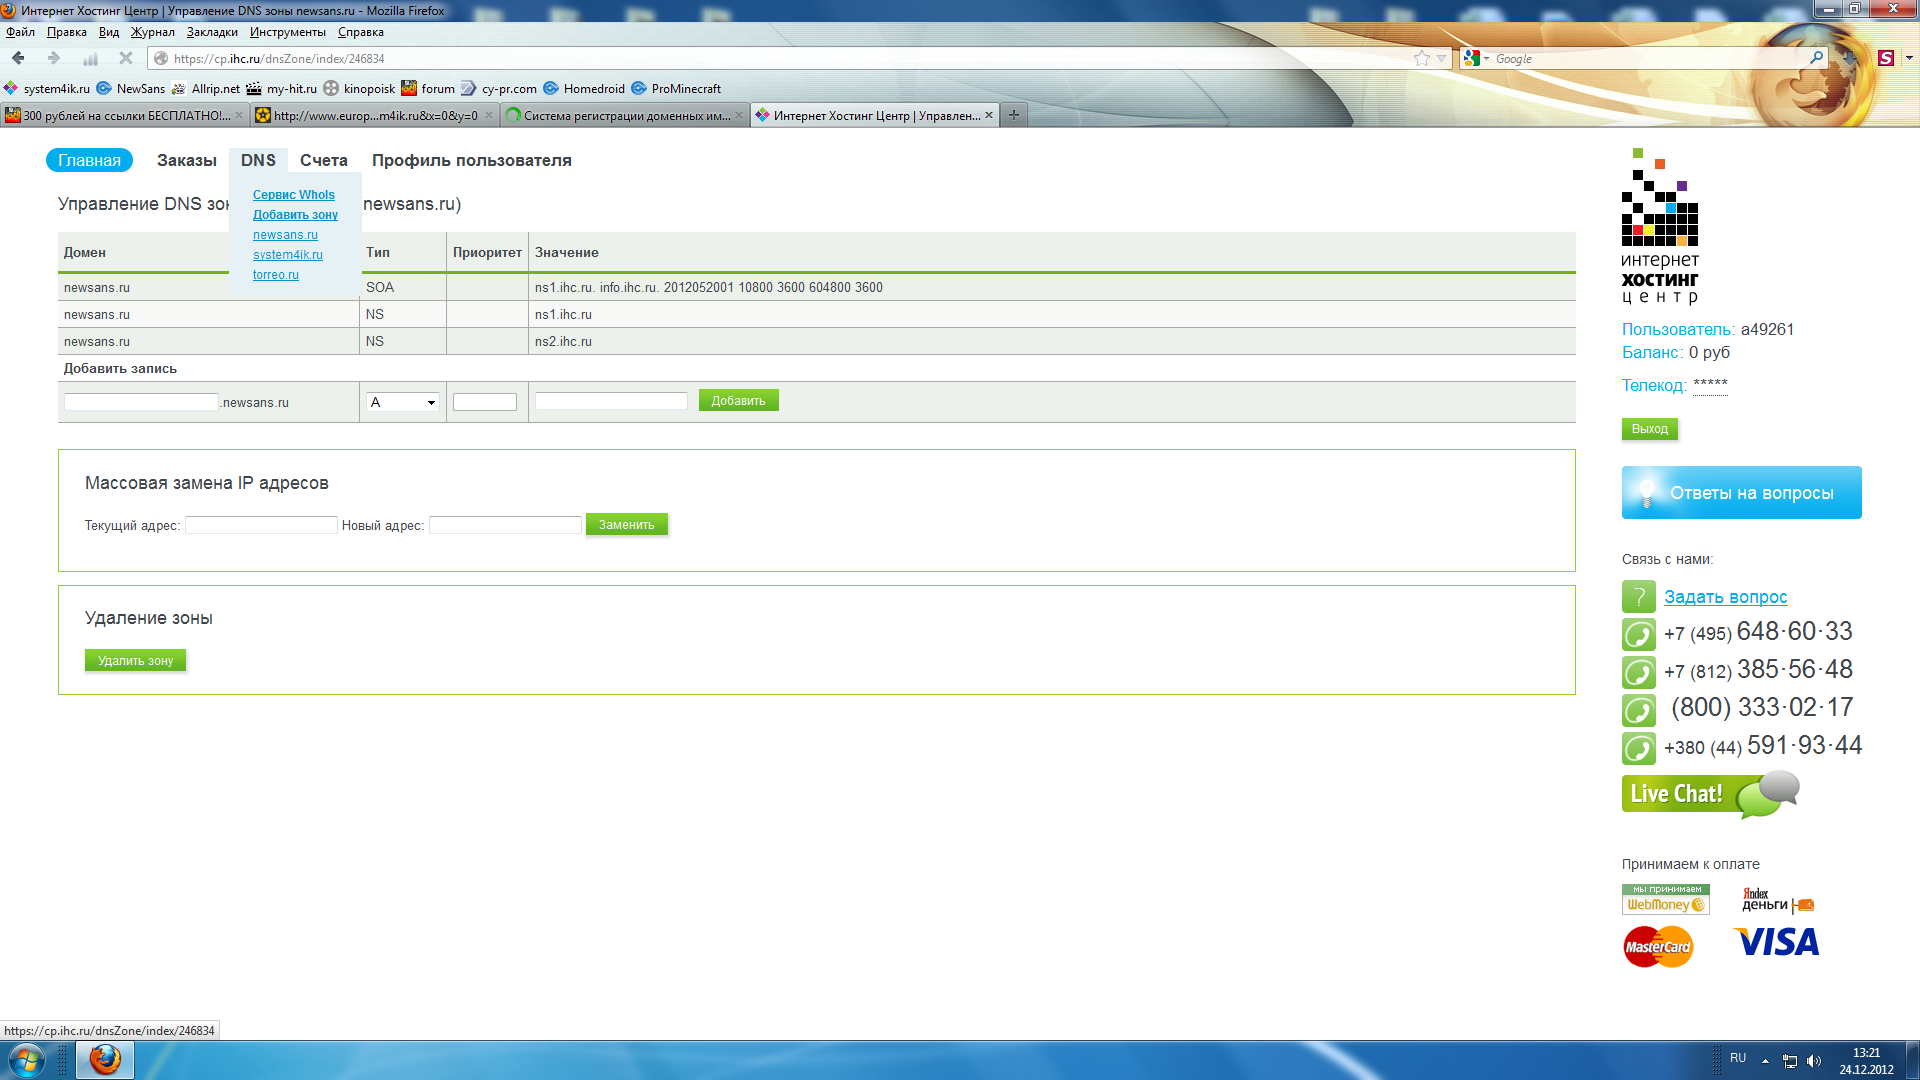Click the phone icon beside 648-60-33

(x=1638, y=634)
